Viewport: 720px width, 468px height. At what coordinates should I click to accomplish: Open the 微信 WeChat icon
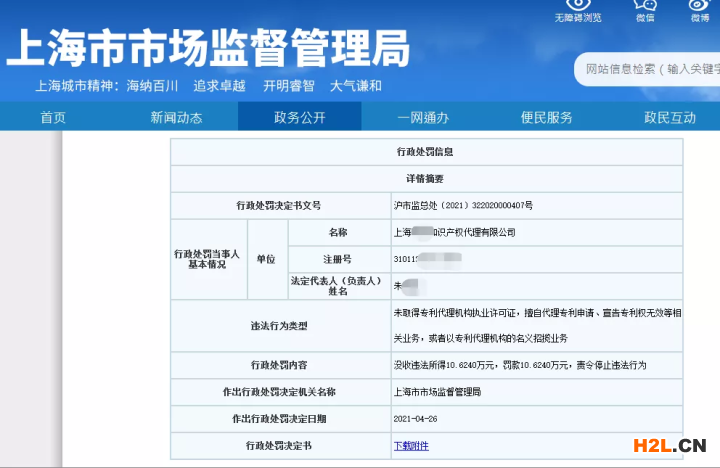point(645,10)
